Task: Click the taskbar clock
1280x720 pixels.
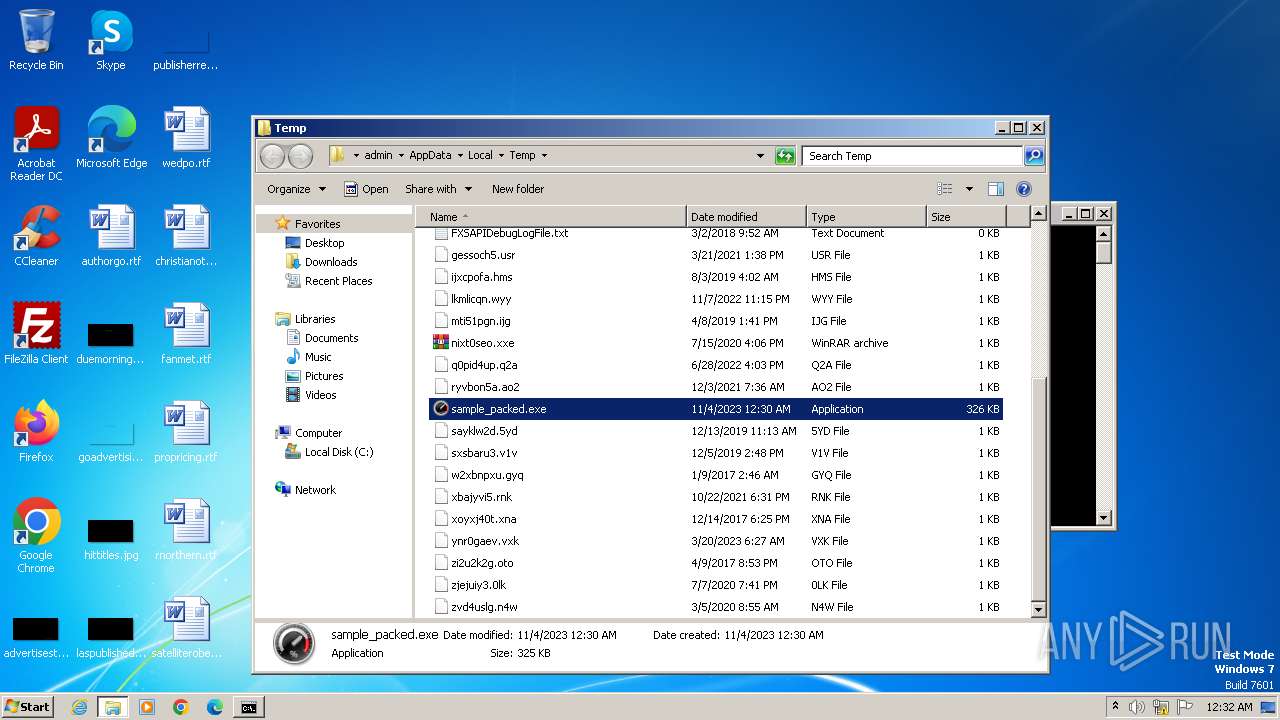Action: pos(1229,707)
